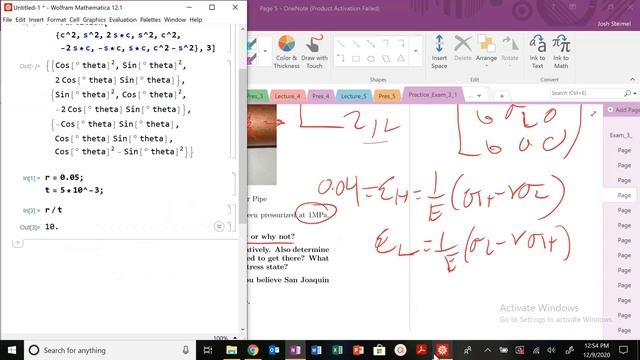Click the Mathematica output suggestions icon next to Out[3]
The height and width of the screenshot is (360, 640).
coord(219,226)
